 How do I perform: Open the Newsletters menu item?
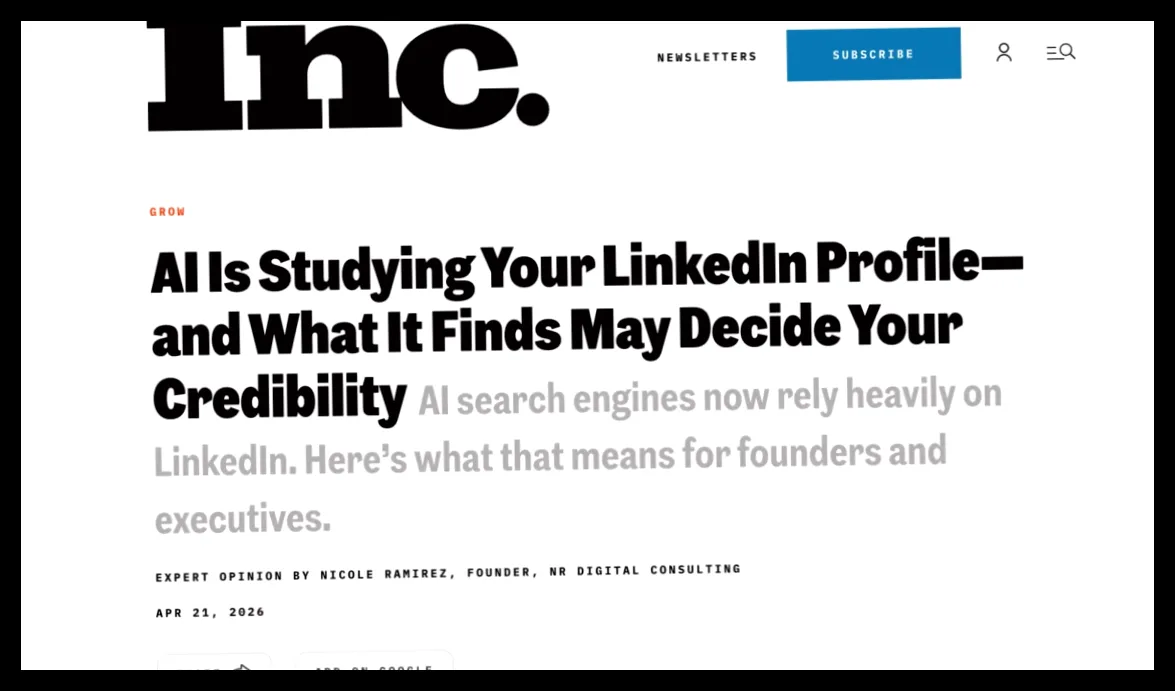click(x=707, y=57)
